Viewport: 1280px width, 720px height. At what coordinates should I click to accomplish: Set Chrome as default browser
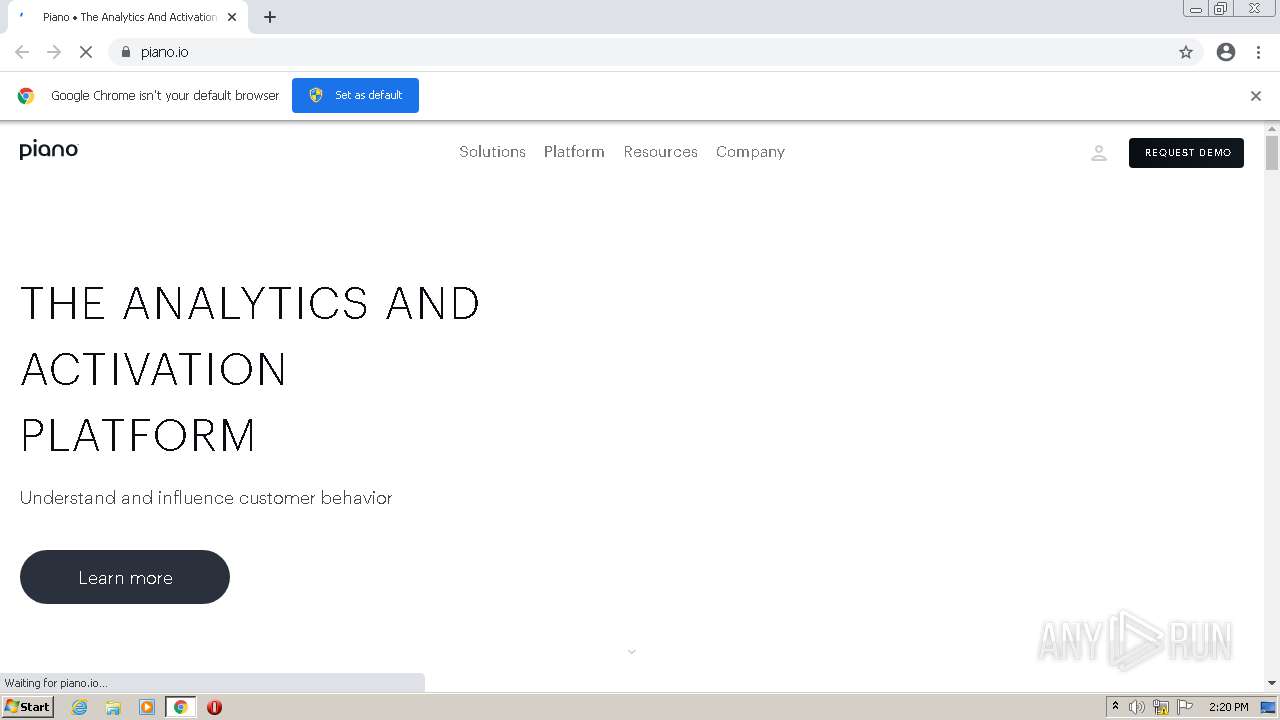coord(355,95)
